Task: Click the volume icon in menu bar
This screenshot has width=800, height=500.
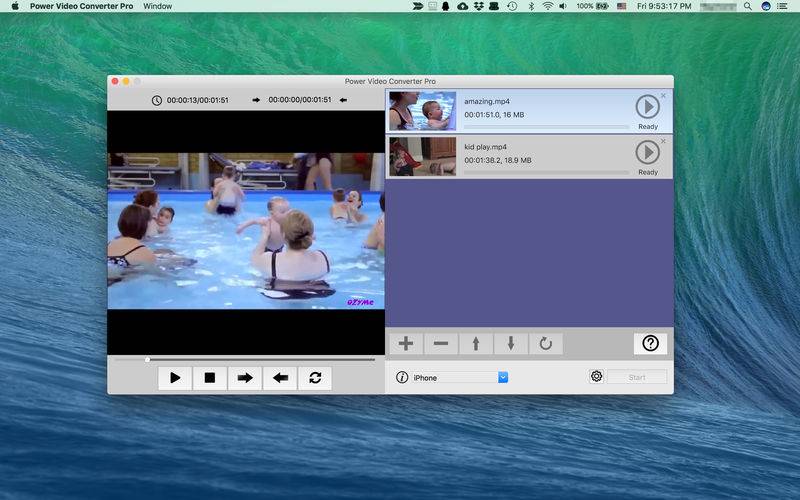Action: click(563, 6)
